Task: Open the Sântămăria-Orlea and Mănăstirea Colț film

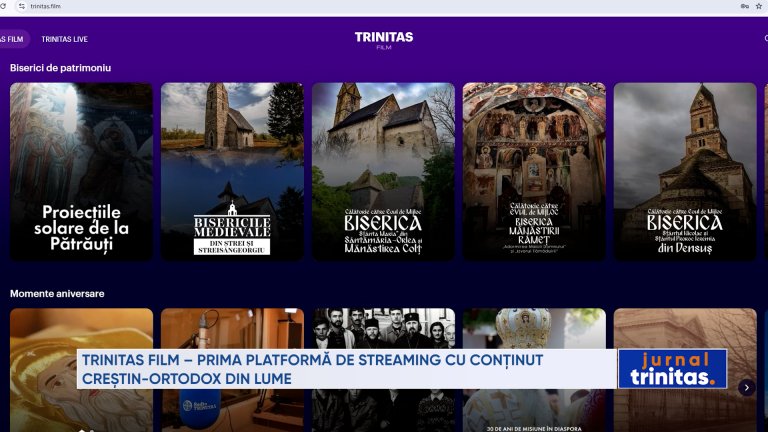Action: coord(383,171)
